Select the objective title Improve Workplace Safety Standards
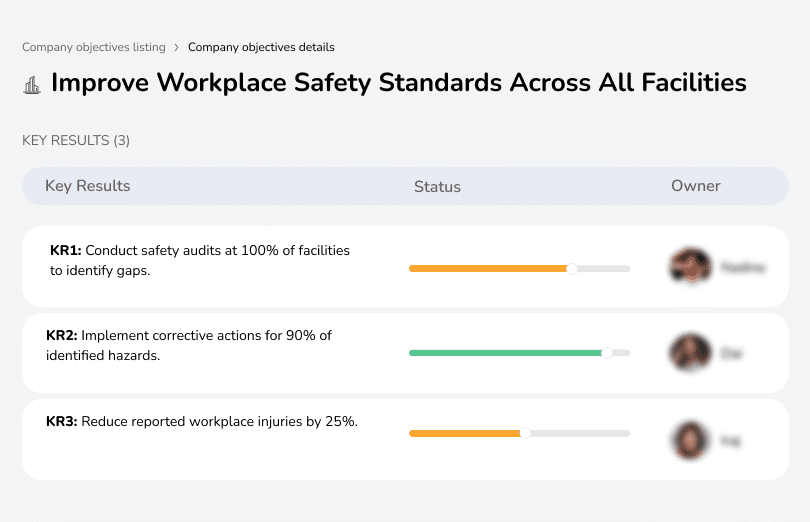Image resolution: width=810 pixels, height=522 pixels. pyautogui.click(x=398, y=83)
